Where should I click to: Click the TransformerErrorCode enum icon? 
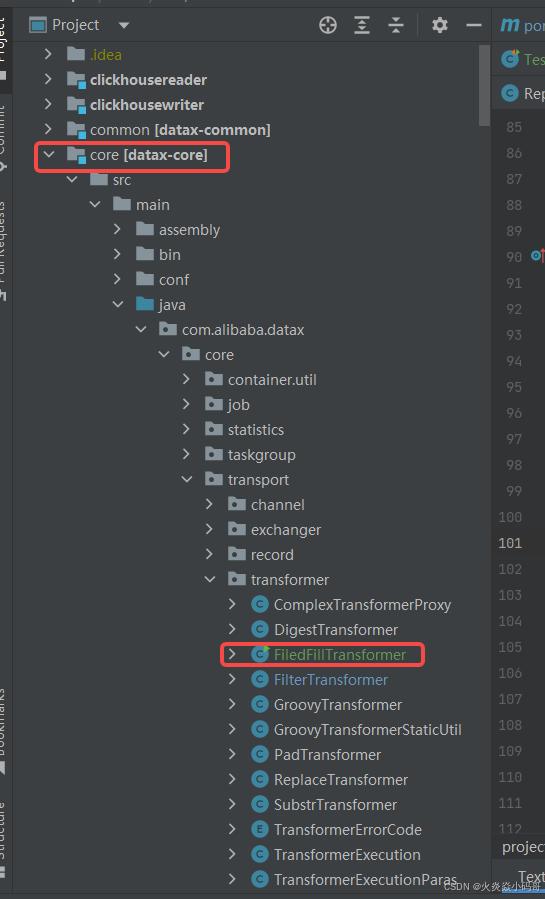(x=260, y=830)
